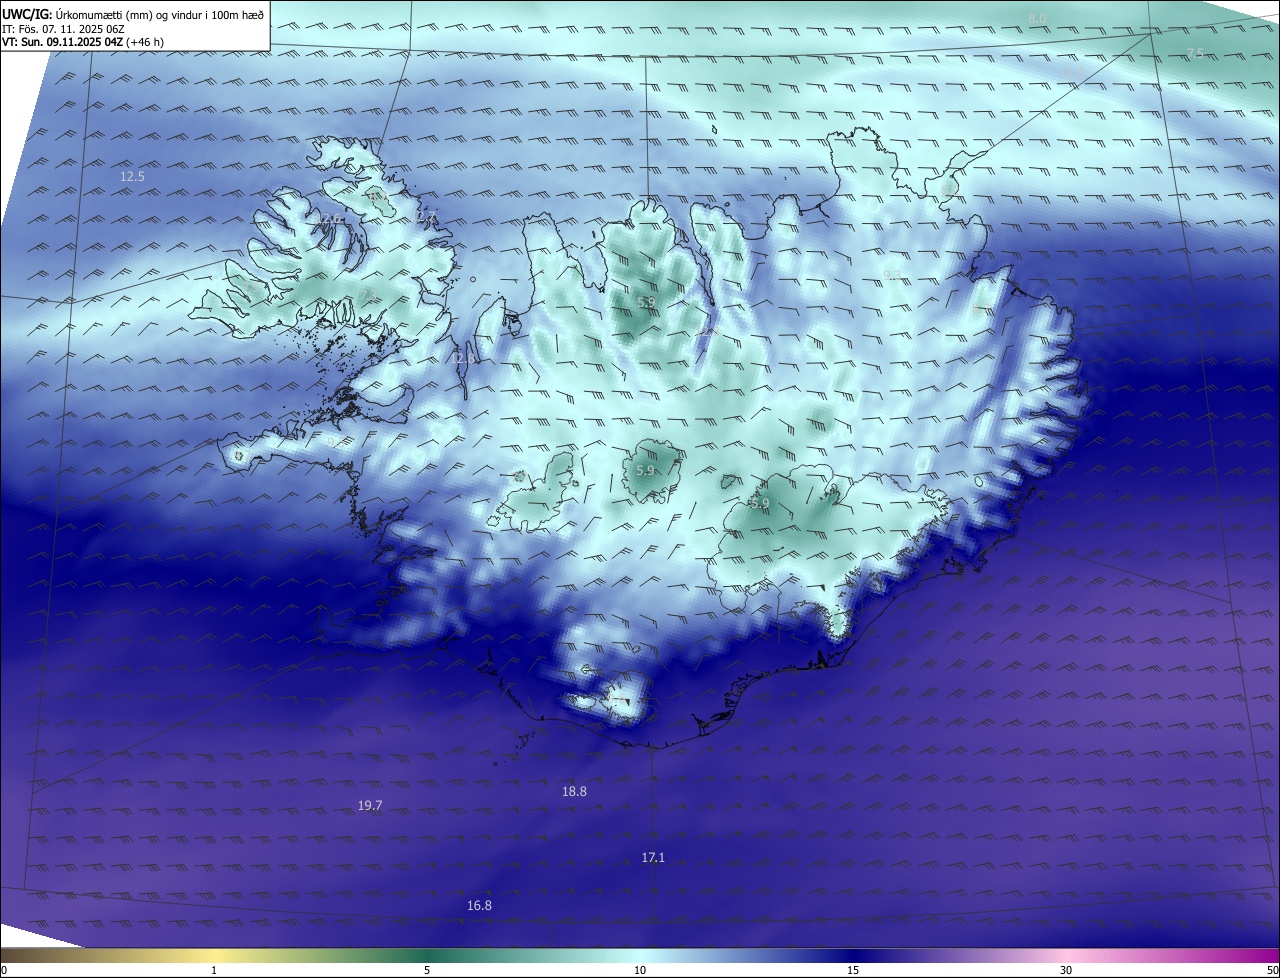
Task: Click the 18.8 value on the map
Action: click(574, 791)
